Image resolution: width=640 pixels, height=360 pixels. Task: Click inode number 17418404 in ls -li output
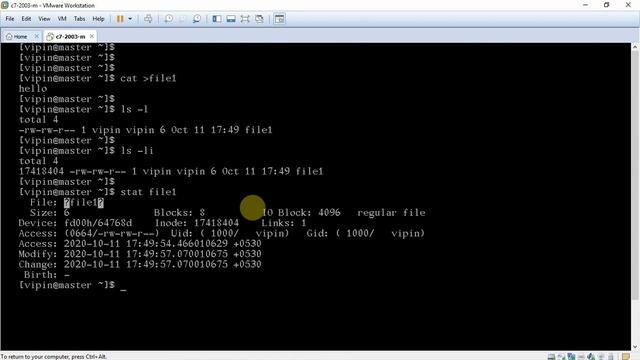(x=41, y=171)
